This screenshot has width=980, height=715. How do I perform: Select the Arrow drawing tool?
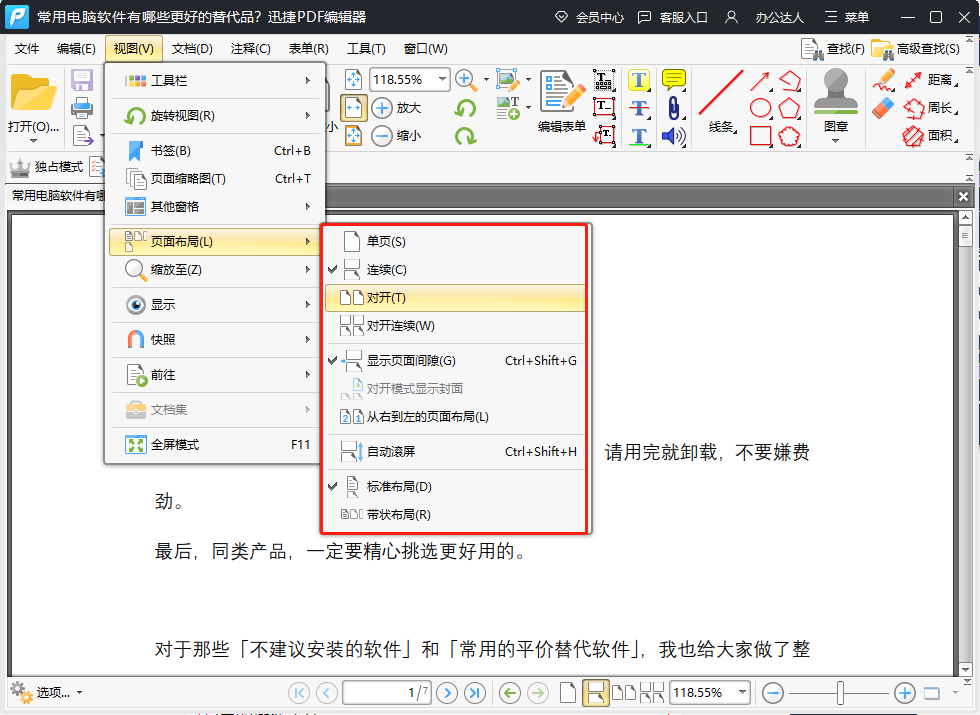(760, 81)
